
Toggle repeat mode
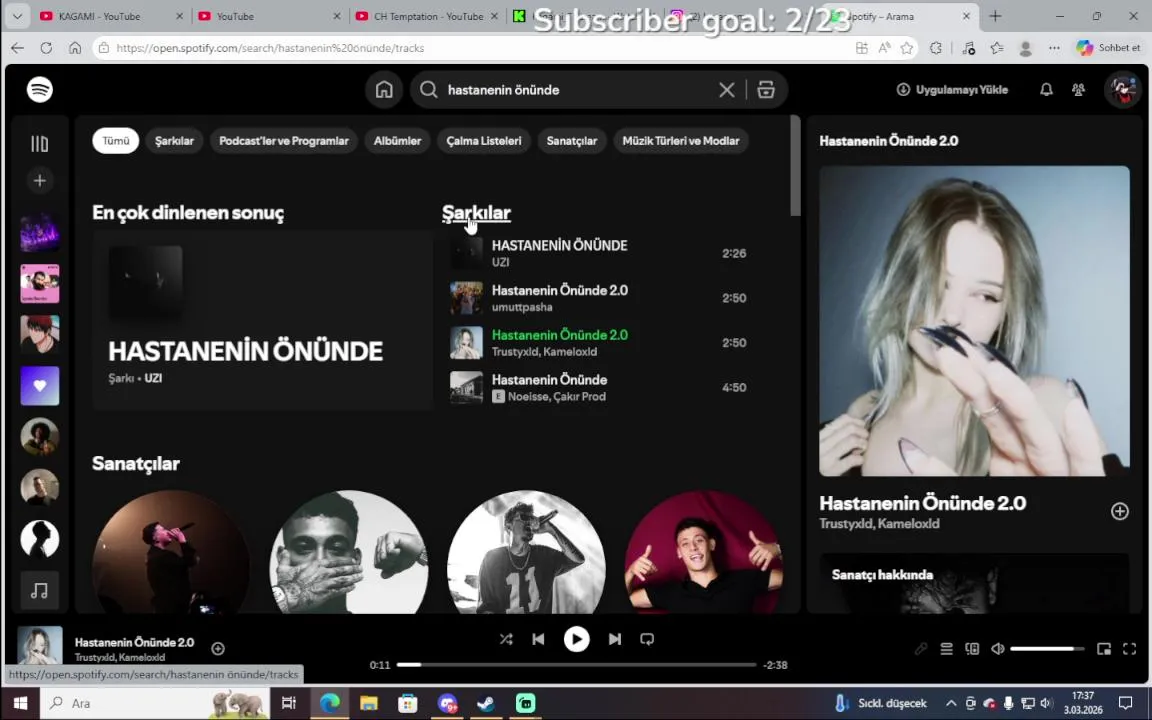[x=647, y=639]
